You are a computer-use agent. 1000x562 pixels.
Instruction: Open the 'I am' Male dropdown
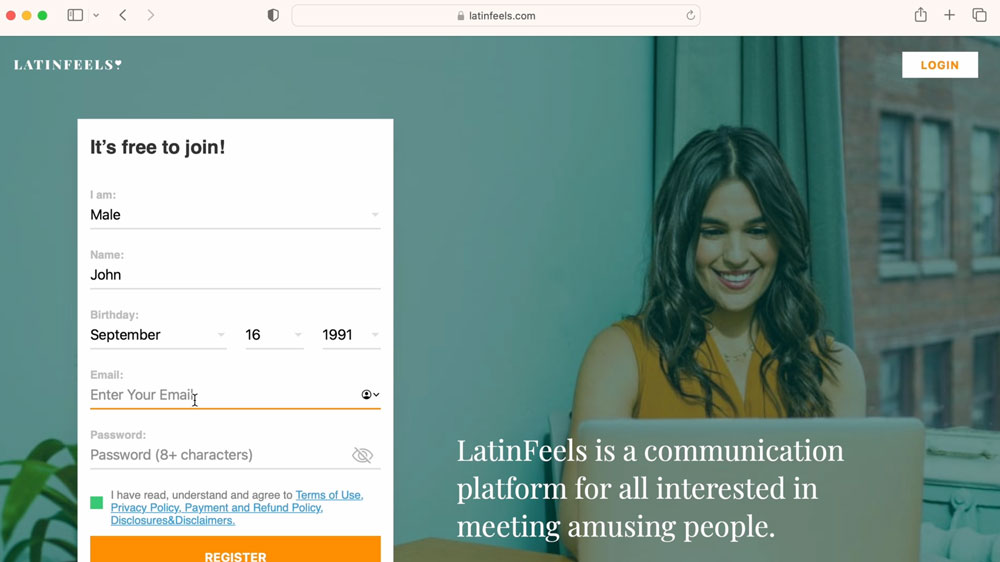(x=235, y=215)
